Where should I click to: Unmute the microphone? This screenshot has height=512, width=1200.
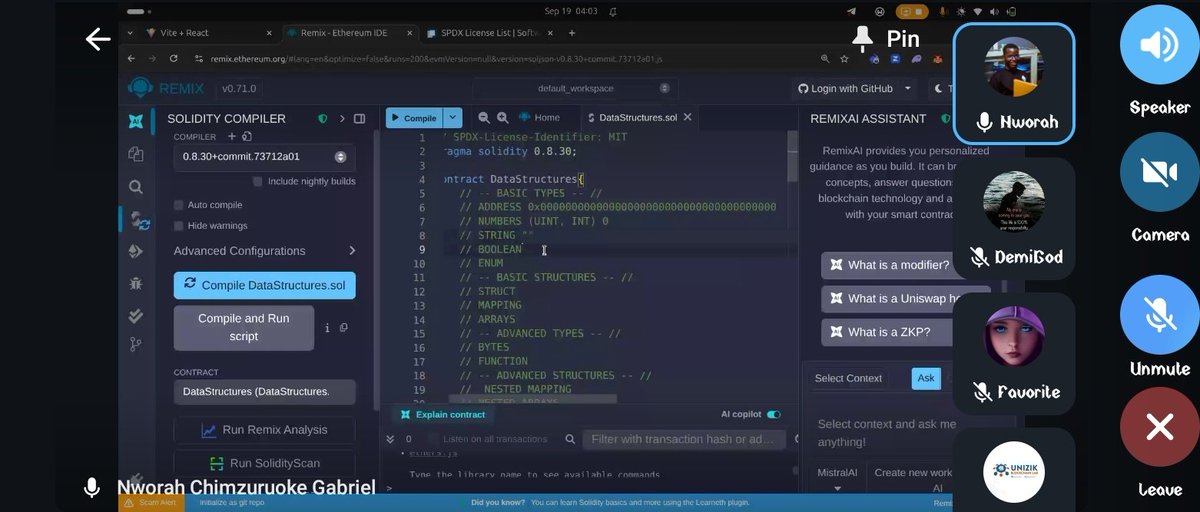tap(1159, 315)
